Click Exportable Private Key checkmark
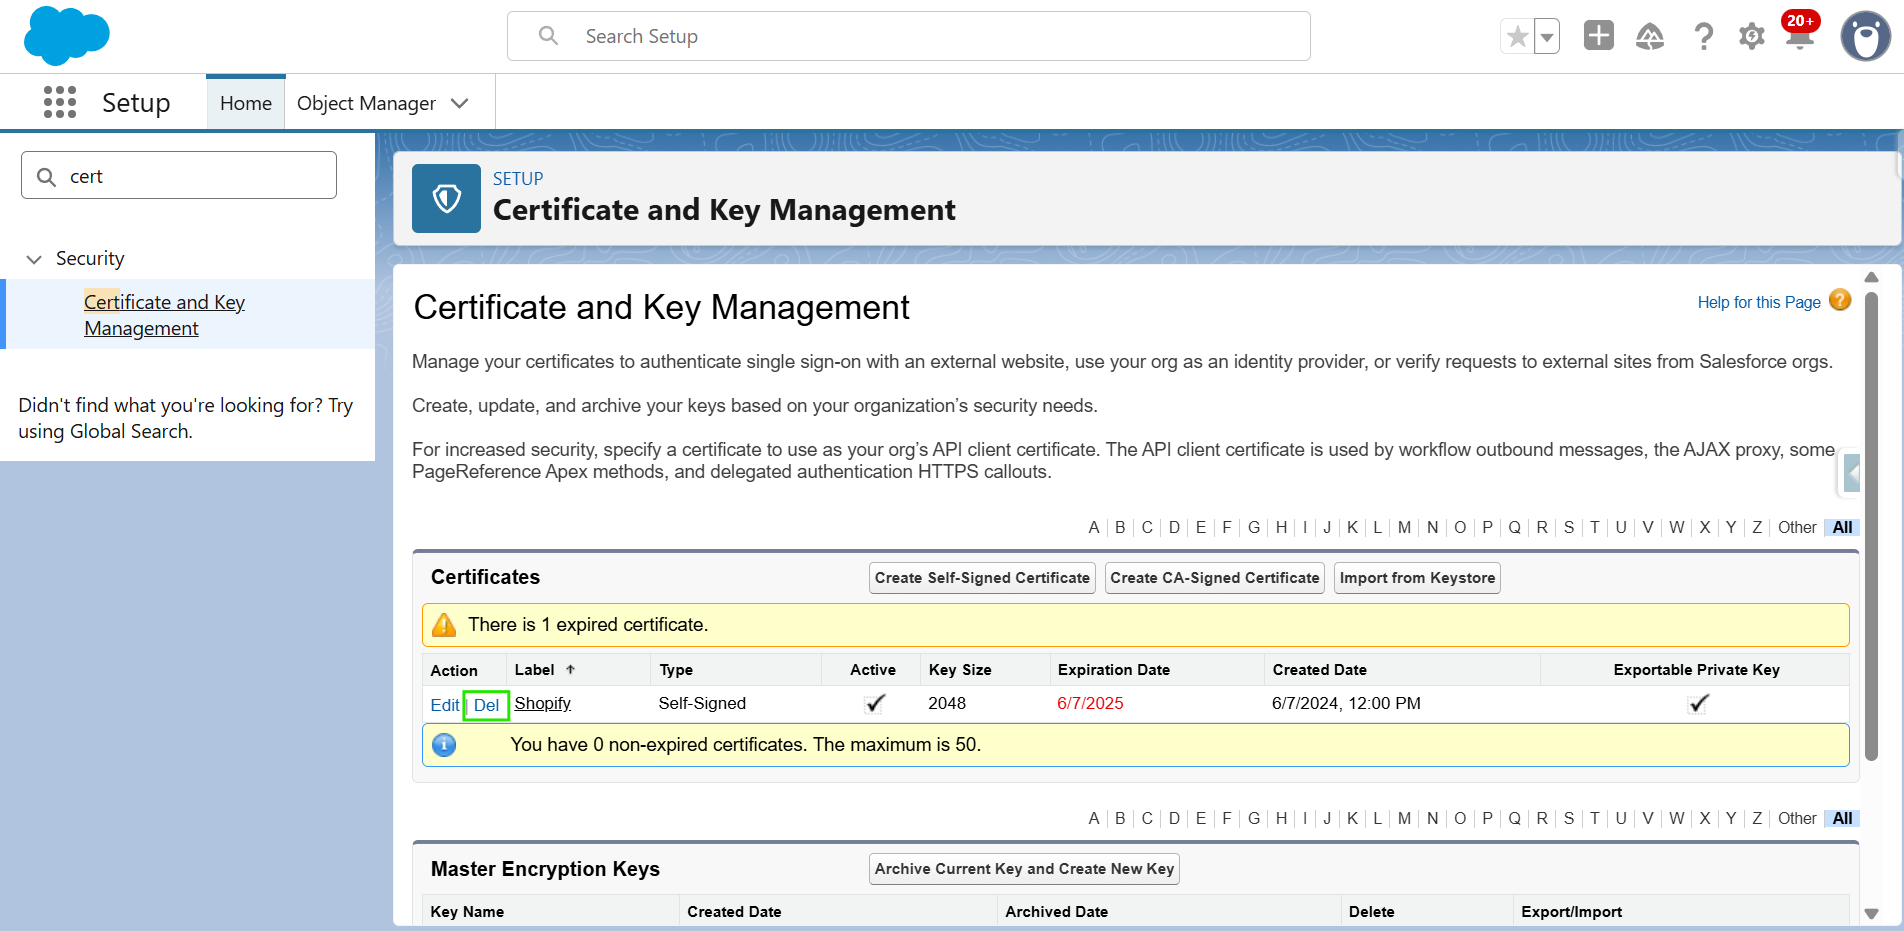 (1697, 704)
